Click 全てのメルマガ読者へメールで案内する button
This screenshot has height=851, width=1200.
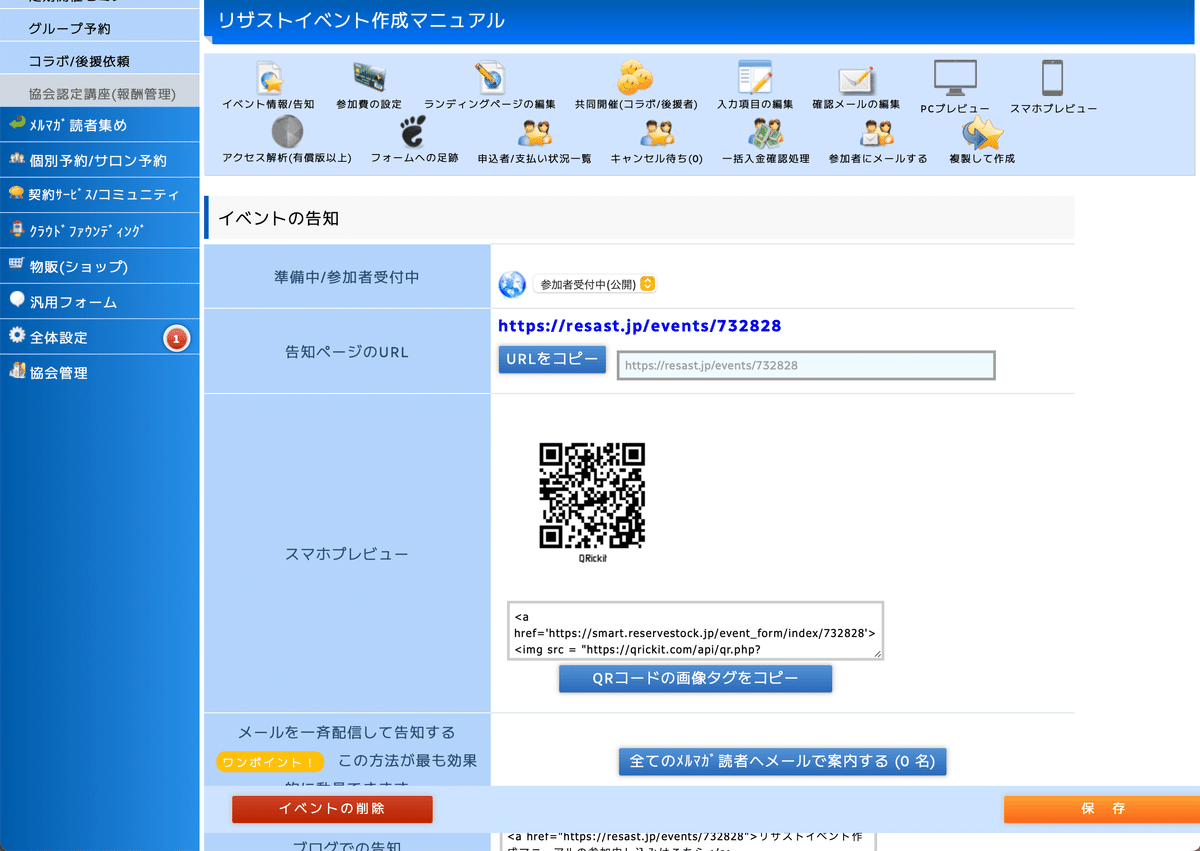point(782,761)
